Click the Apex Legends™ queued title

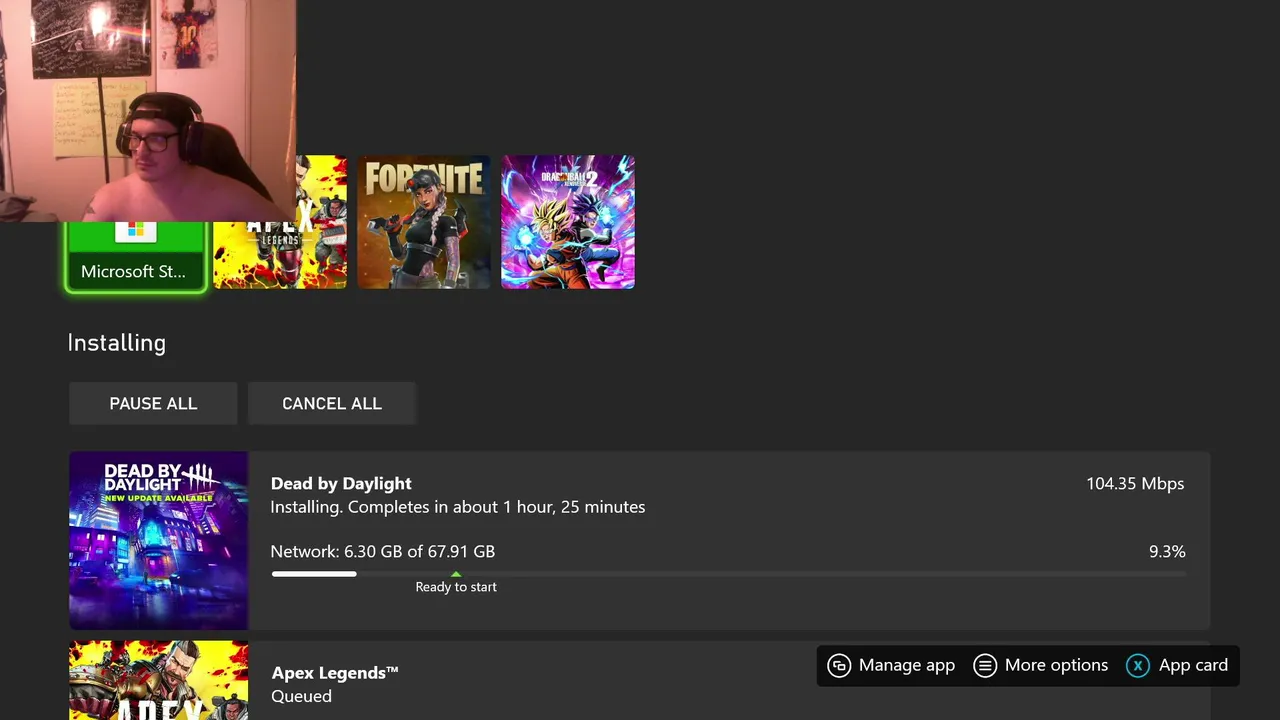point(335,672)
